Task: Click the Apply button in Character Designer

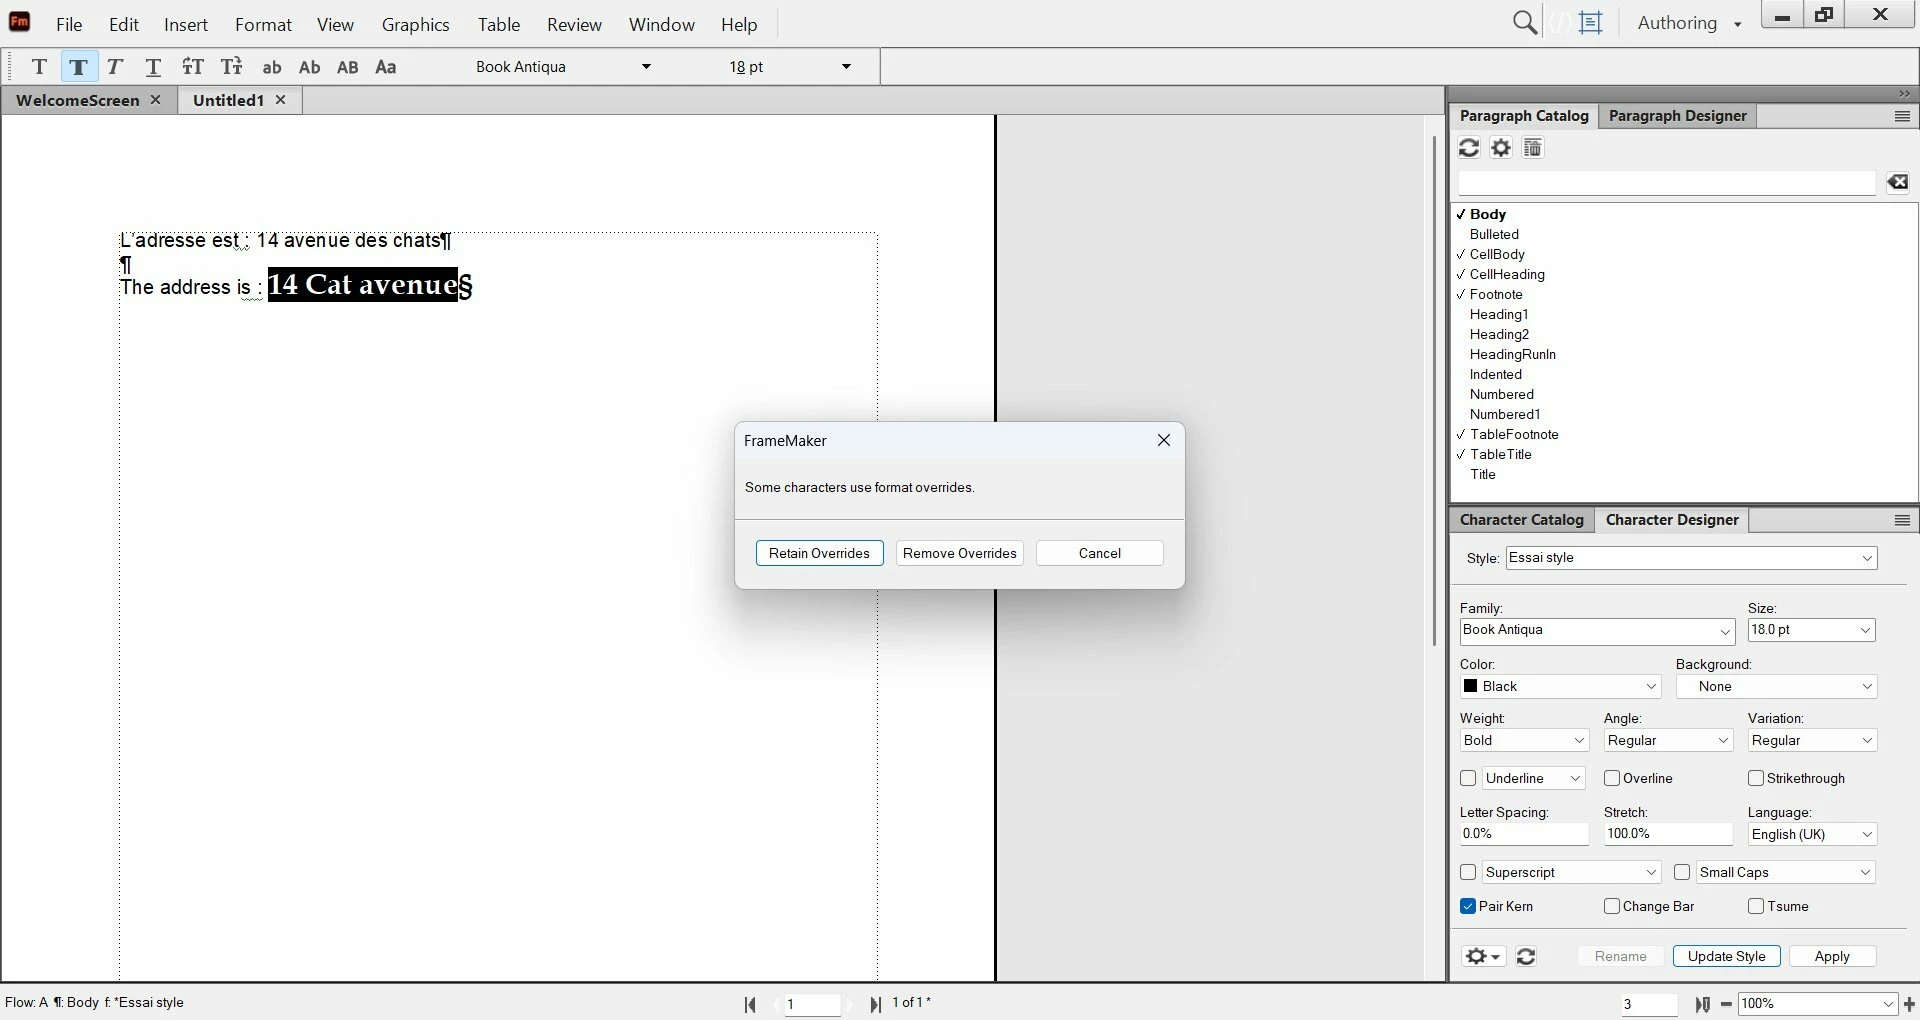Action: point(1832,957)
